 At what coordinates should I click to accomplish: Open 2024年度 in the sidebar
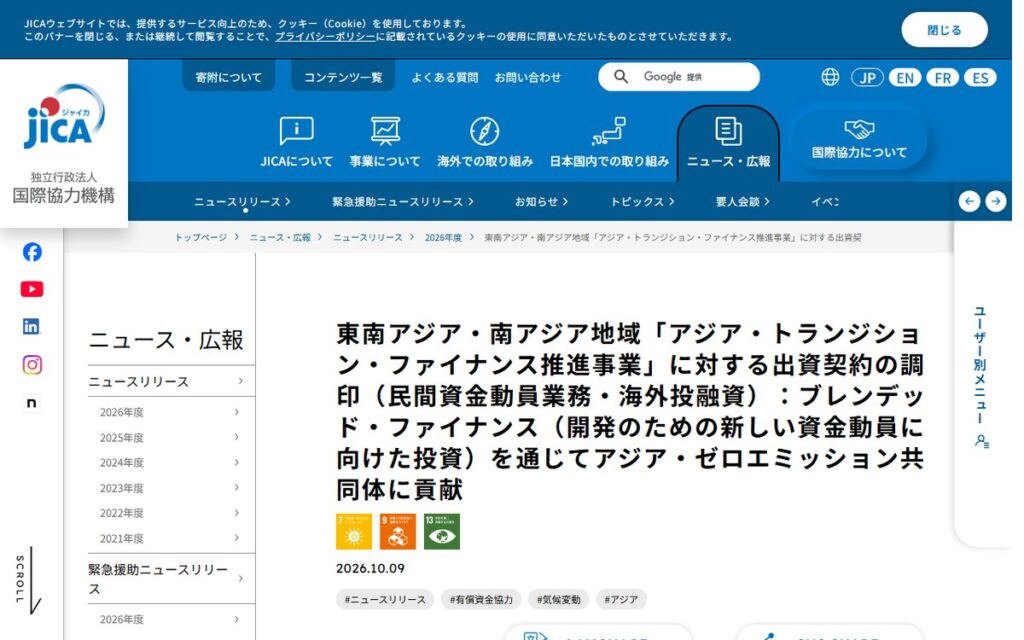coord(171,462)
